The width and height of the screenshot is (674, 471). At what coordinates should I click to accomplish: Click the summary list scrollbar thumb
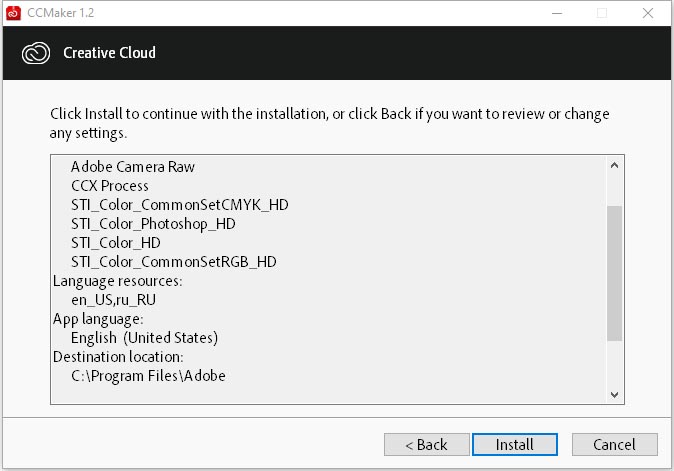614,273
